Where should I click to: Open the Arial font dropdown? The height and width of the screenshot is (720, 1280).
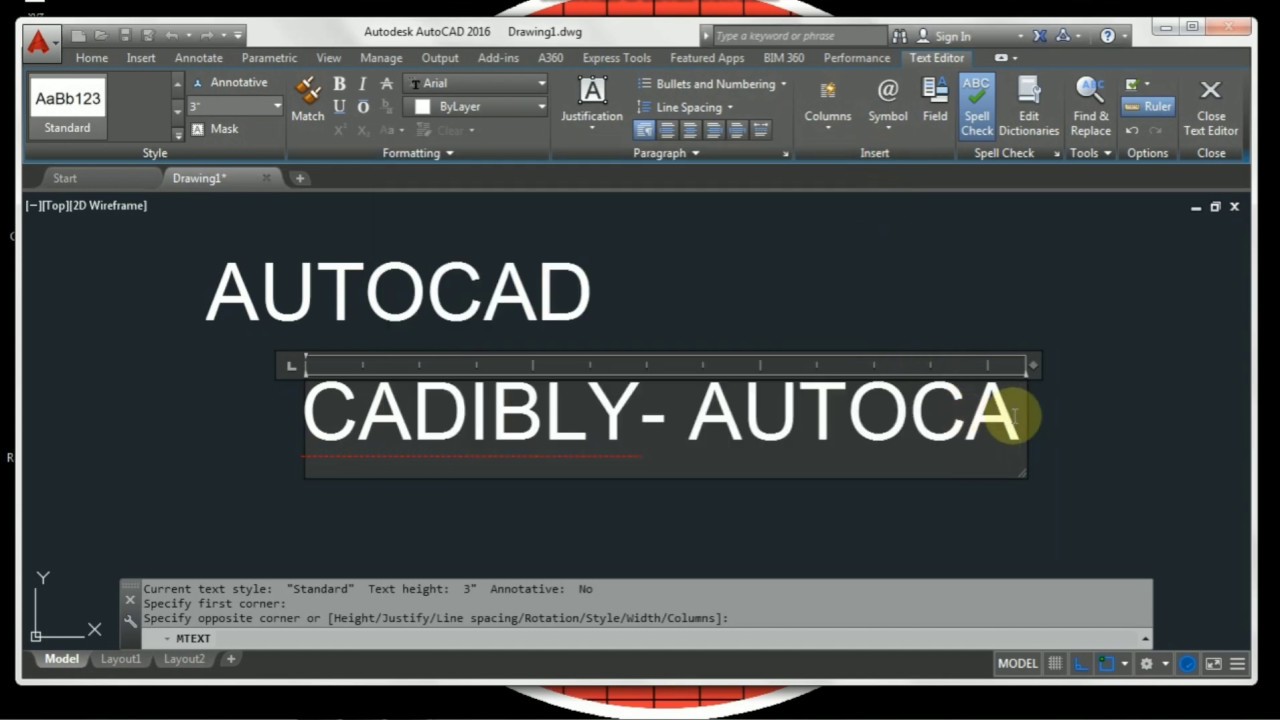point(477,84)
